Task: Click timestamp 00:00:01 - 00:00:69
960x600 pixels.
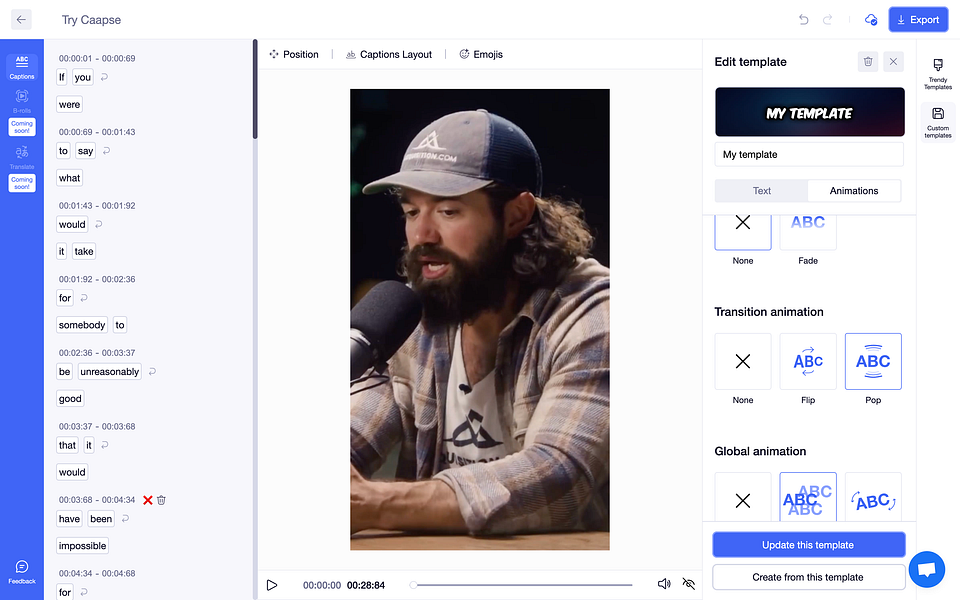Action: click(x=97, y=58)
